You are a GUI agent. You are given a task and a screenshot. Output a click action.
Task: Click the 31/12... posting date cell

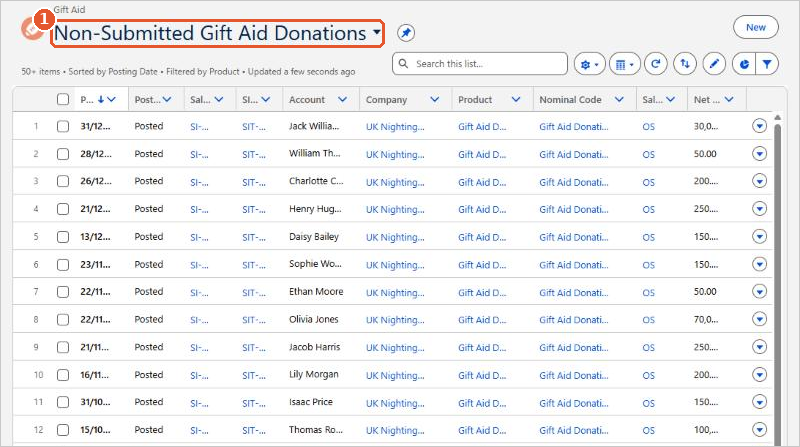coord(95,126)
